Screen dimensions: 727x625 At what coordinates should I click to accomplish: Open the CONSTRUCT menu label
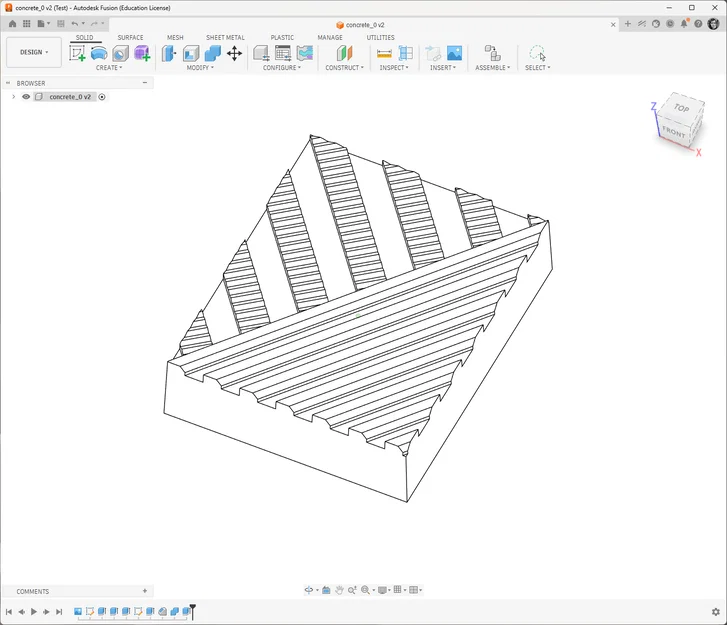pyautogui.click(x=344, y=68)
